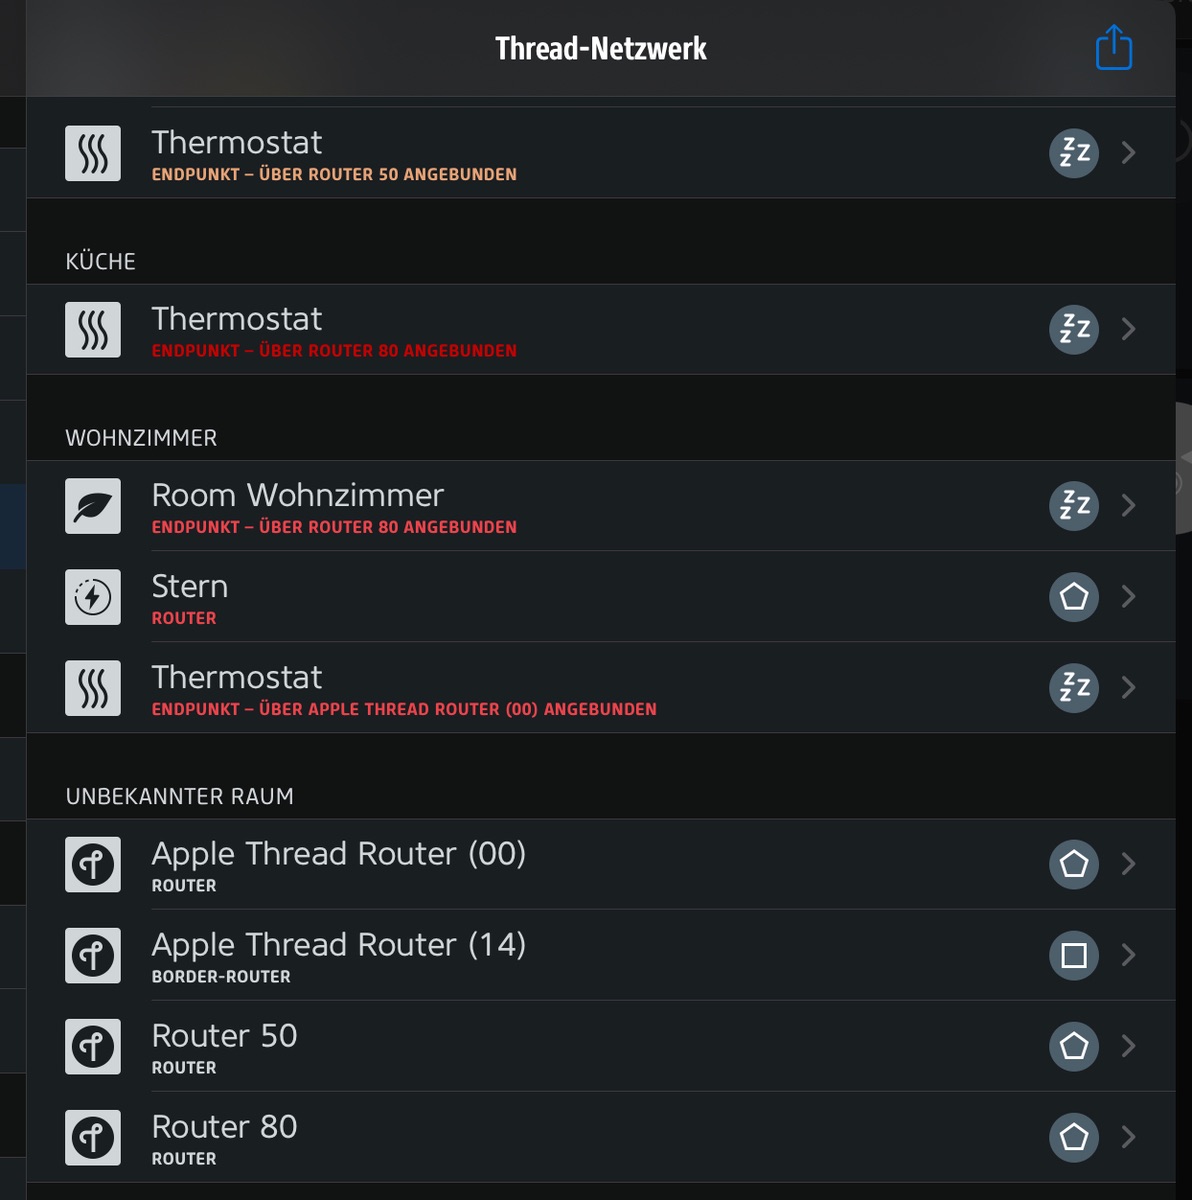Click the Room Wohnzimmer leaf icon
Viewport: 1192px width, 1200px height.
[93, 506]
